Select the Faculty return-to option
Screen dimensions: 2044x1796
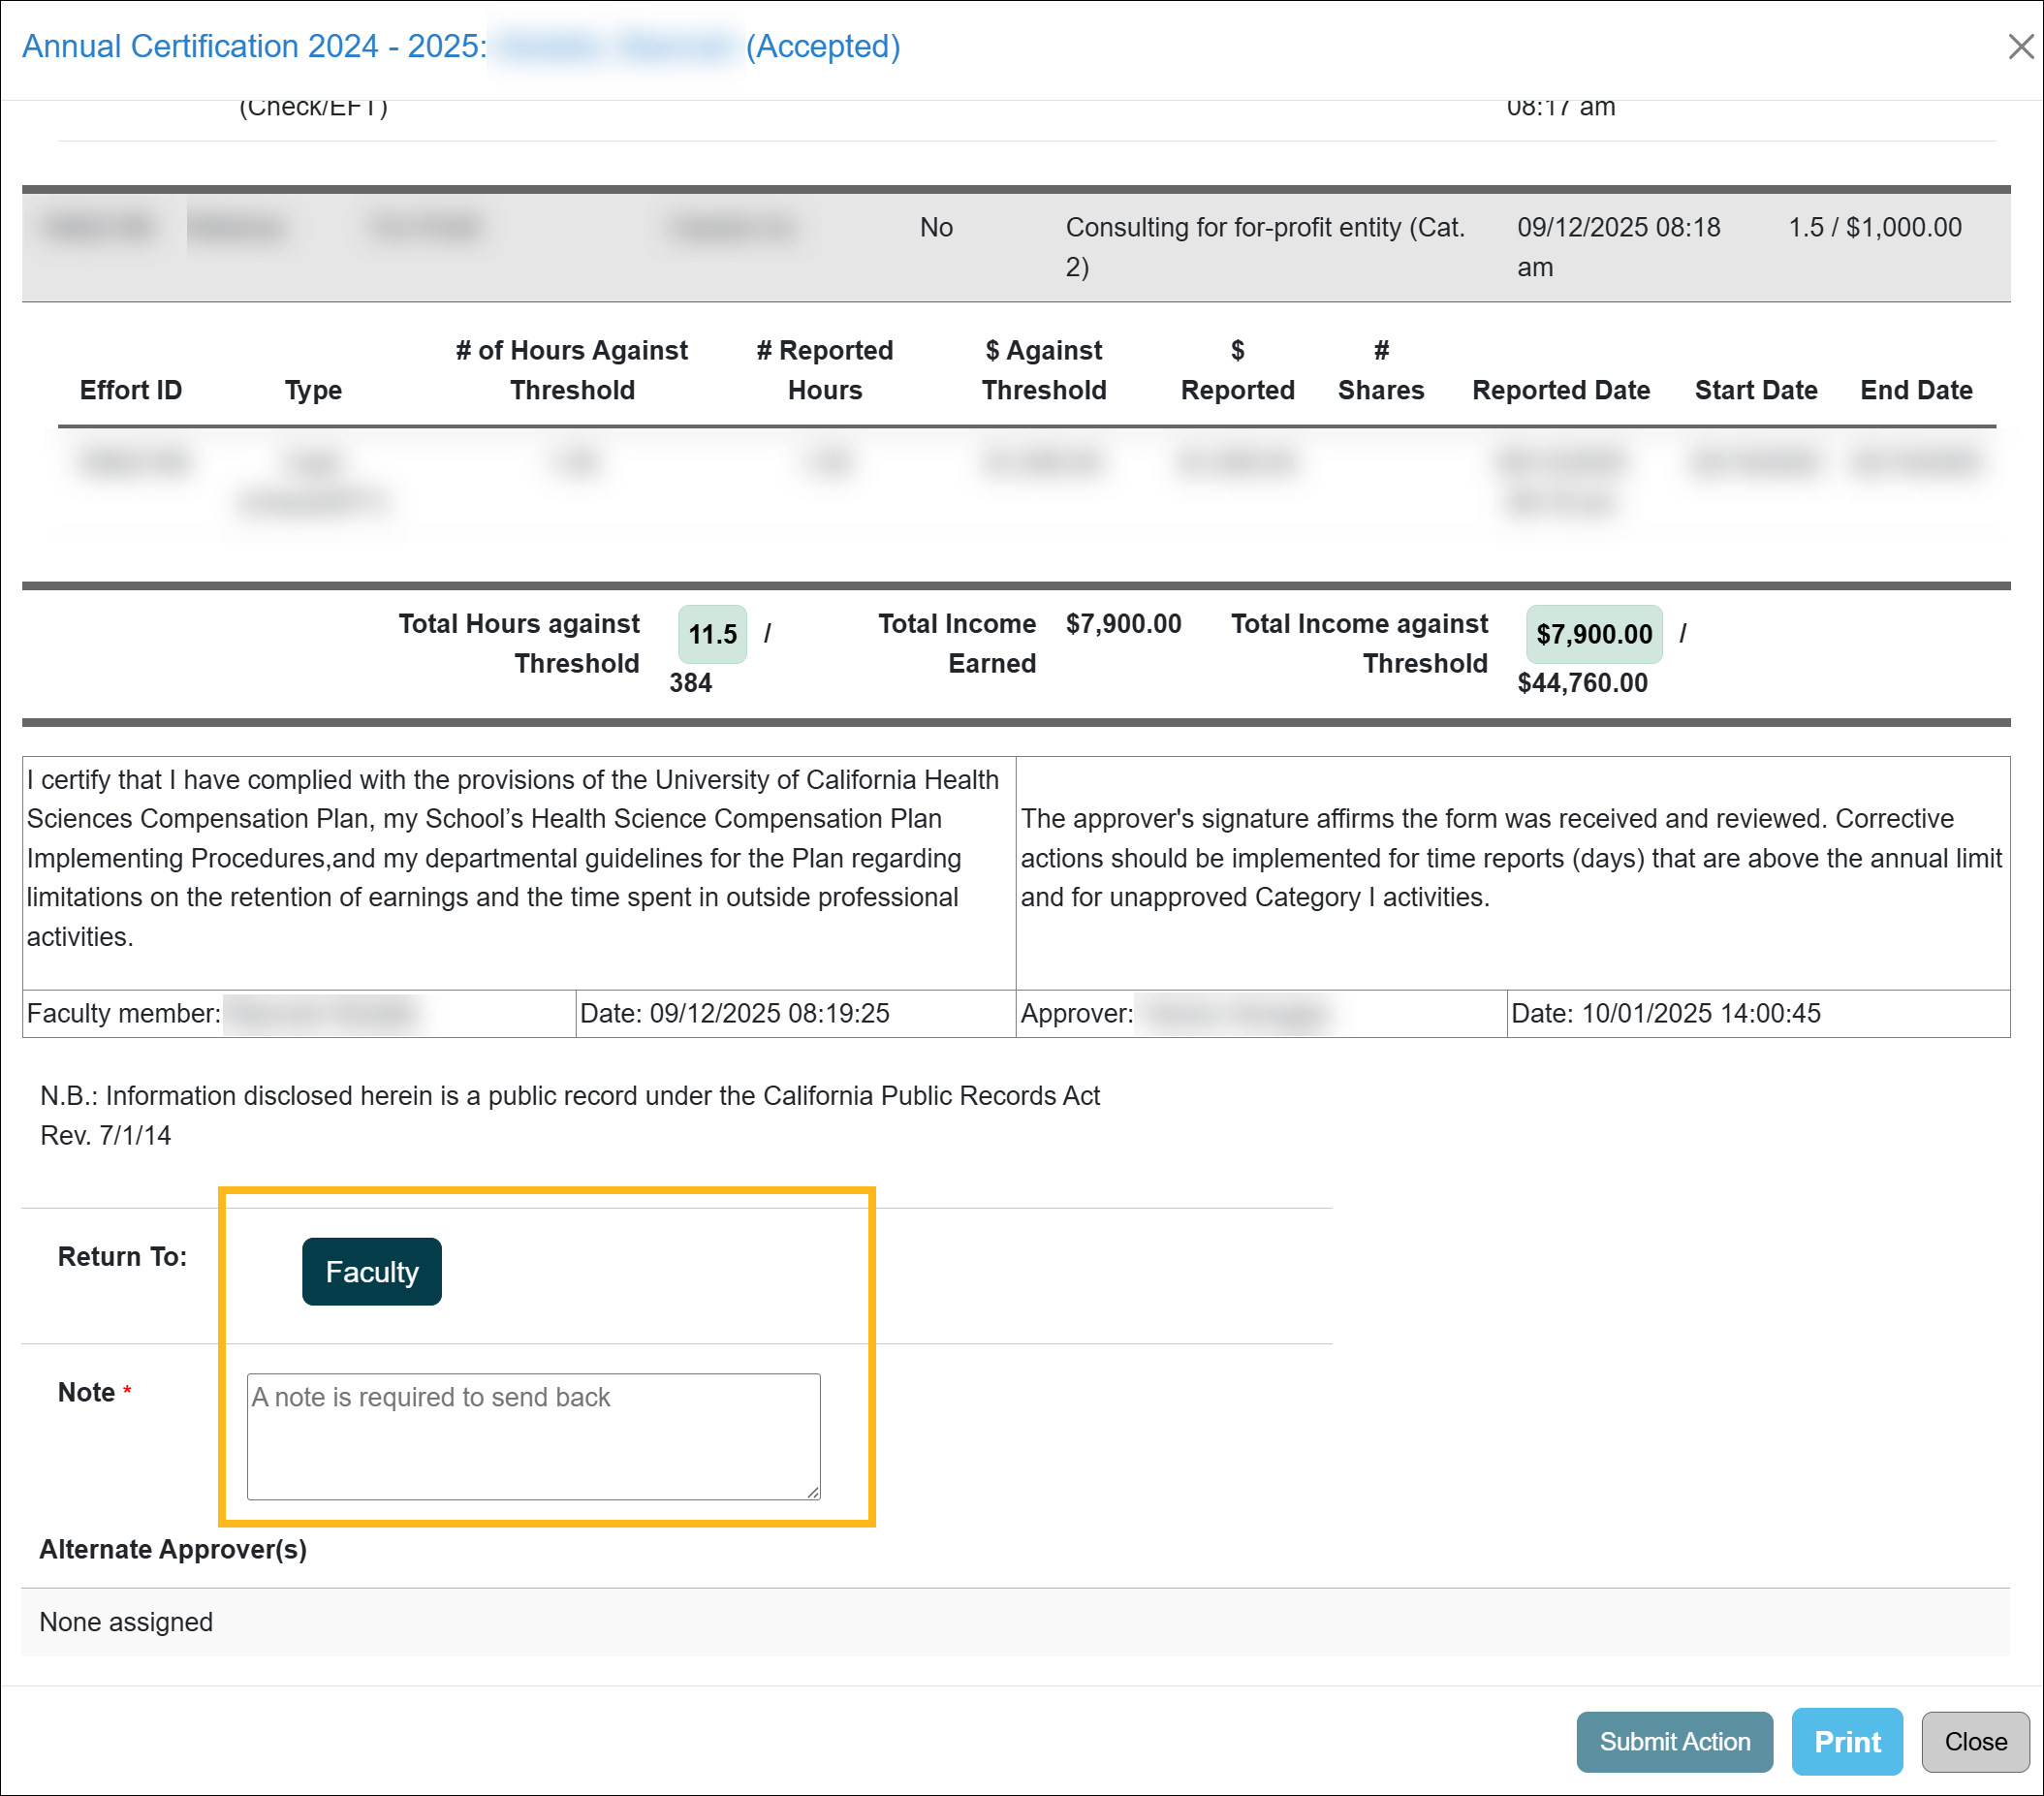371,1271
